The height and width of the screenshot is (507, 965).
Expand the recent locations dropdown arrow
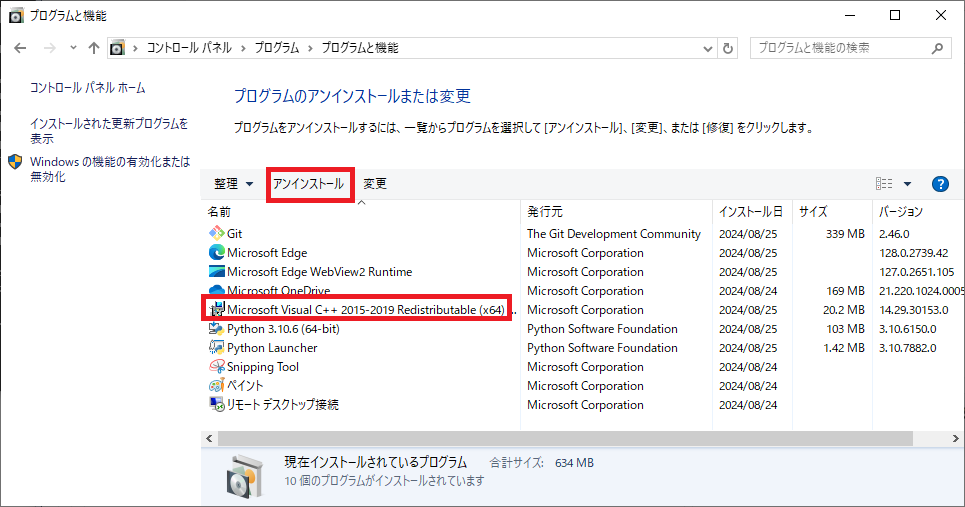(73, 48)
